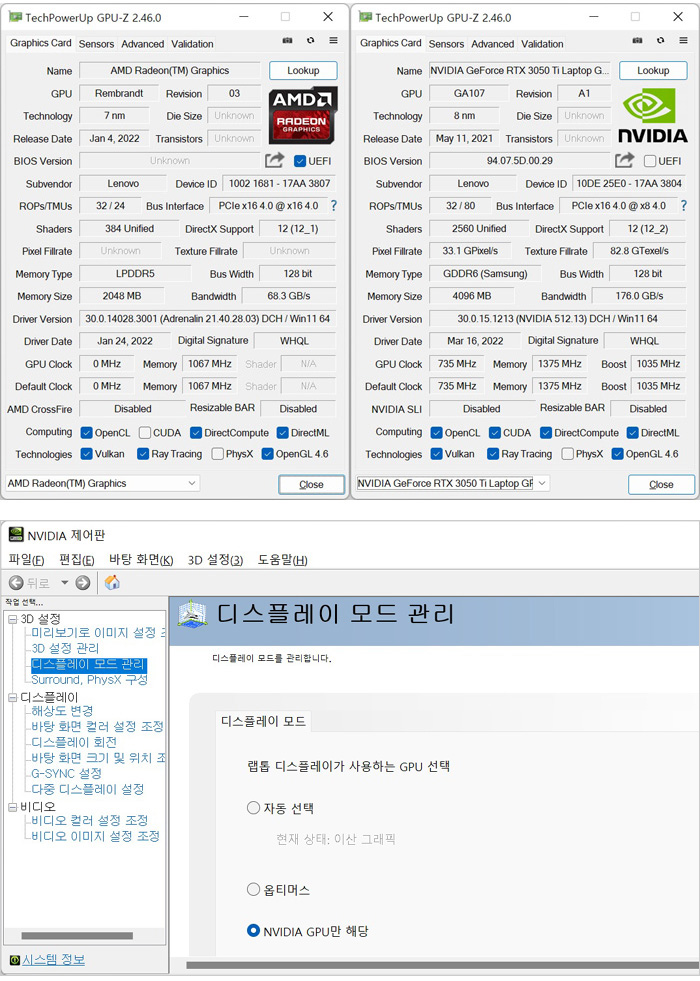Click Back arrow in NVIDIA Control Panel

click(16, 582)
